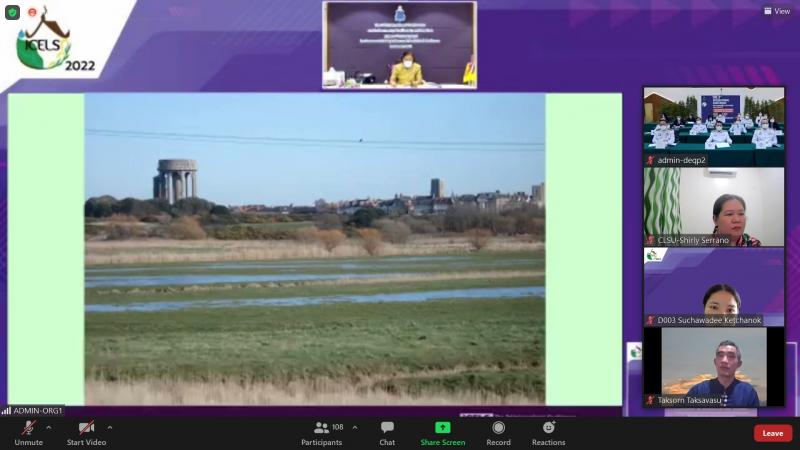800x450 pixels.
Task: Select the admin-deqp2 video thumbnail
Action: [714, 127]
